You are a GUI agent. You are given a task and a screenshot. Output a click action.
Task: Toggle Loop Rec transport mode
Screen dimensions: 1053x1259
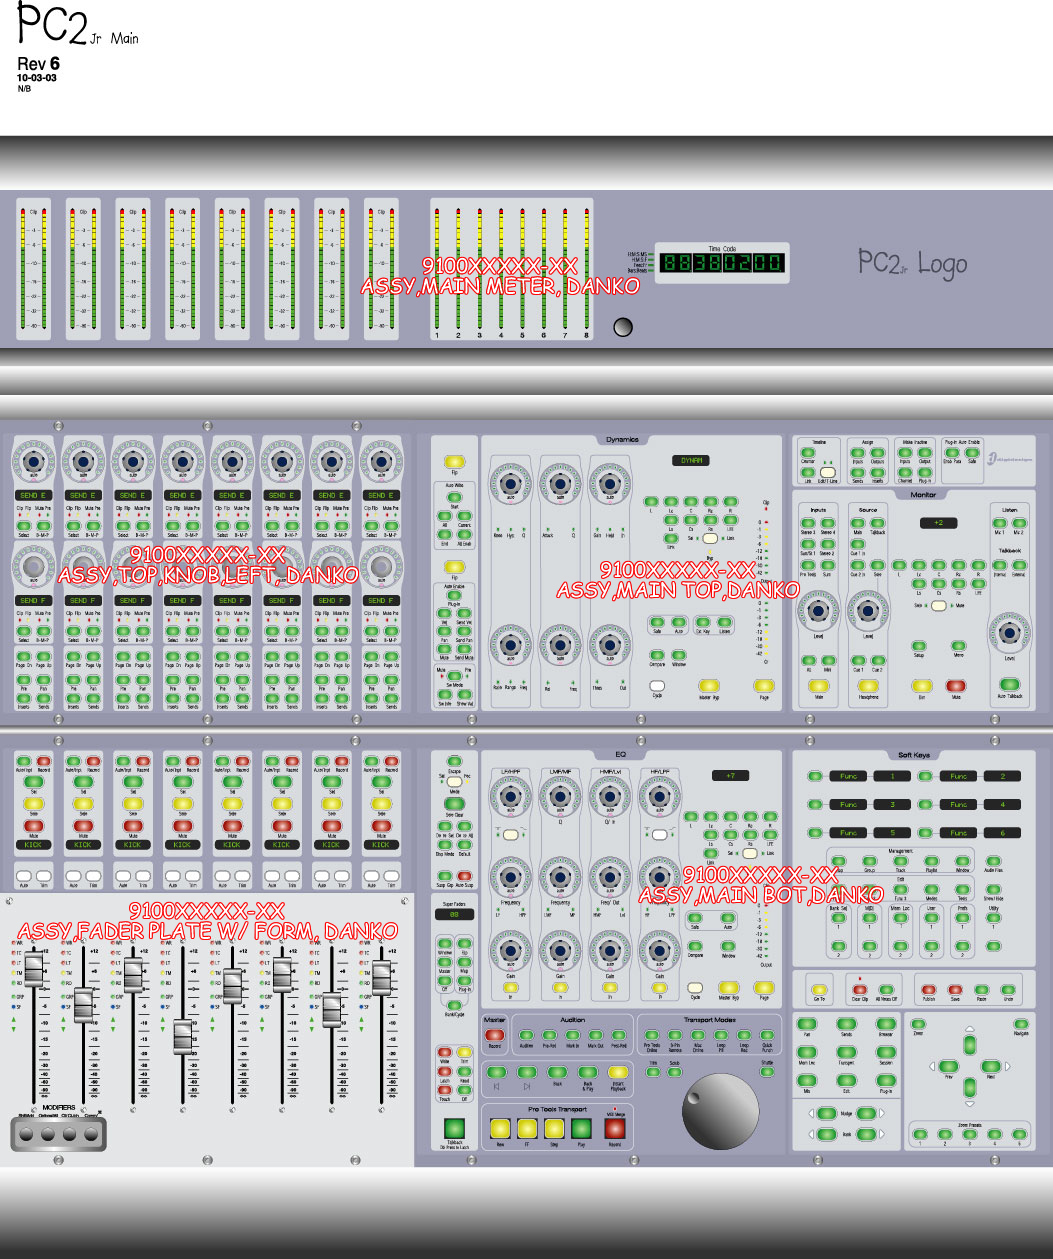tap(744, 1035)
